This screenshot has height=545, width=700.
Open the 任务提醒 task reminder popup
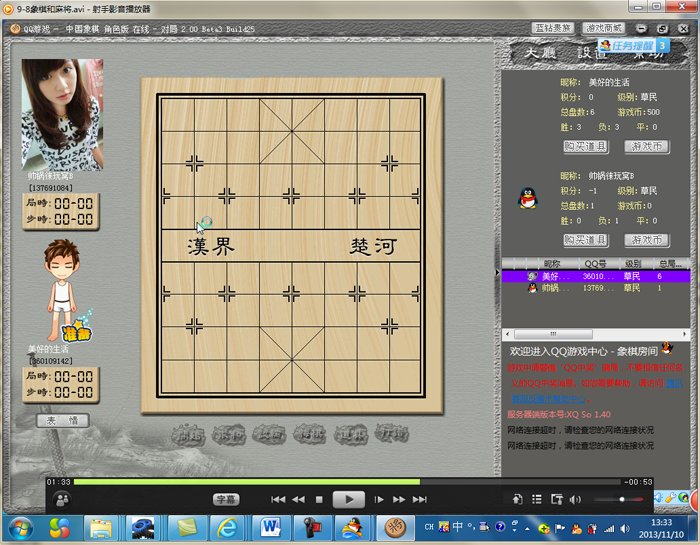[634, 46]
